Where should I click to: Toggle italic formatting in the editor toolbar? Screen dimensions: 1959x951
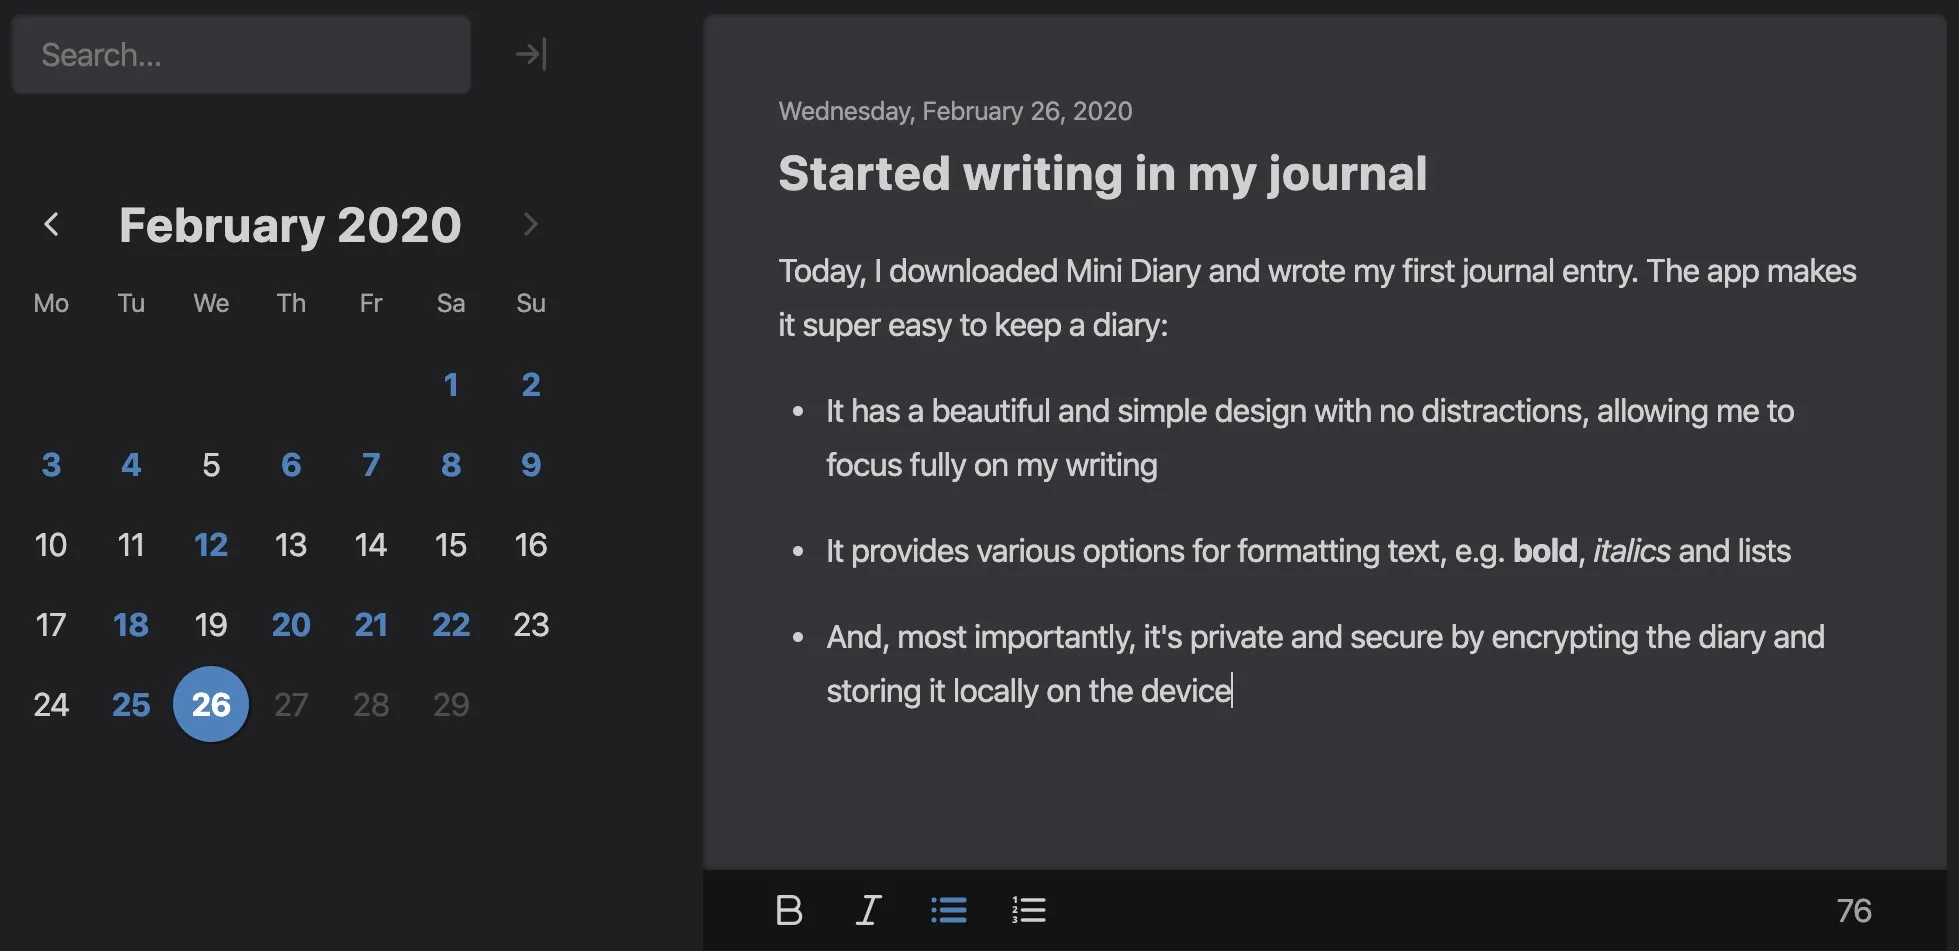click(868, 910)
